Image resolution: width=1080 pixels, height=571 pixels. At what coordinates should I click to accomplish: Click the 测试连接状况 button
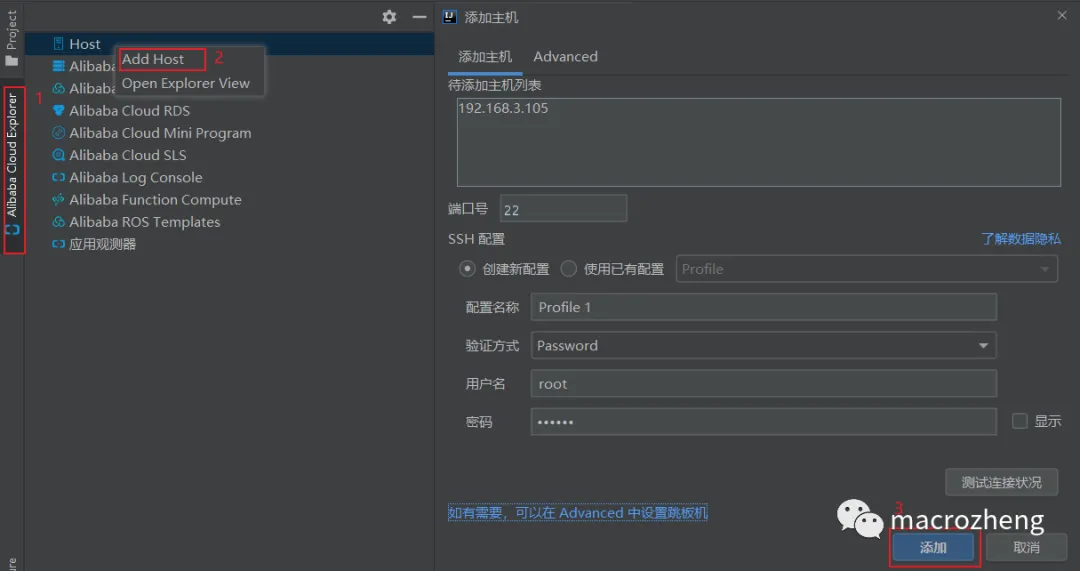(1001, 482)
